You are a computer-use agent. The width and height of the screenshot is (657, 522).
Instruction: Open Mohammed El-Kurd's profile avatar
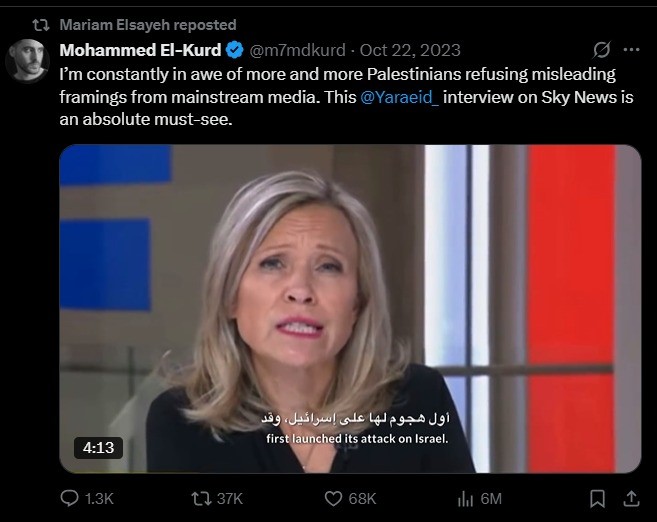(27, 60)
